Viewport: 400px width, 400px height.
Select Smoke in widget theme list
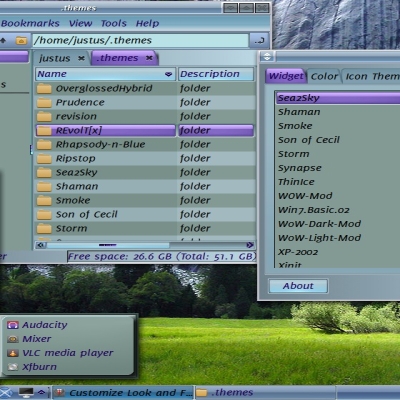pyautogui.click(x=338, y=126)
